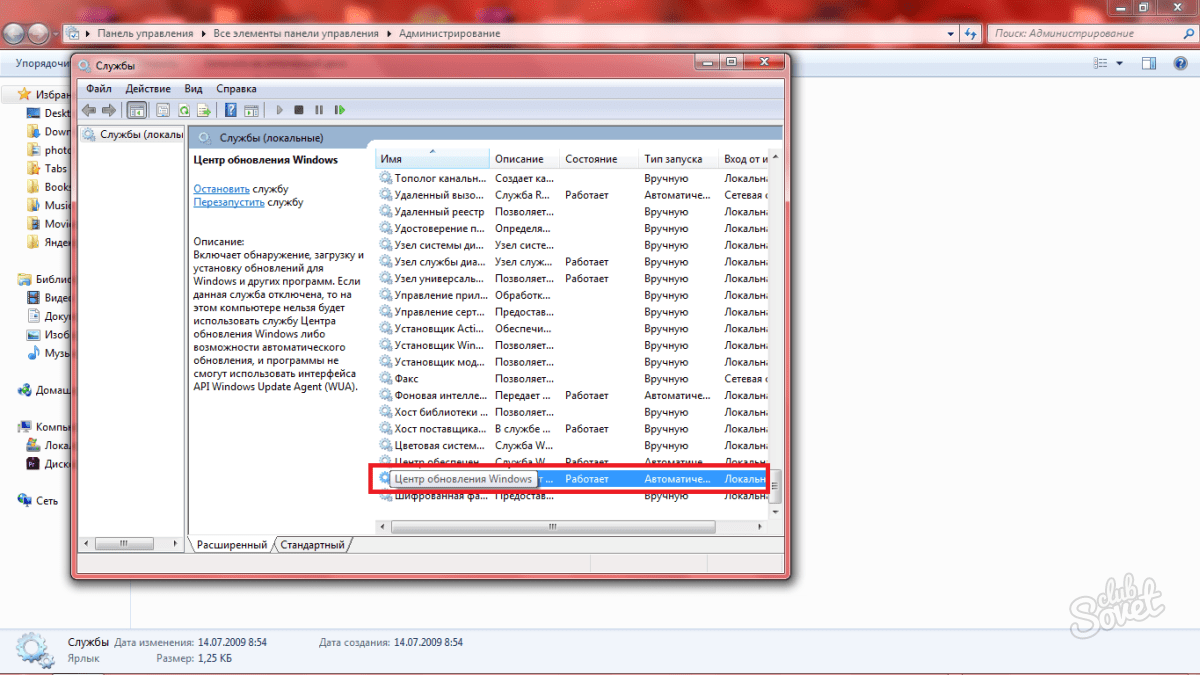1200x675 pixels.
Task: Click Все элементы панели управления breadcrumb
Action: pos(296,33)
